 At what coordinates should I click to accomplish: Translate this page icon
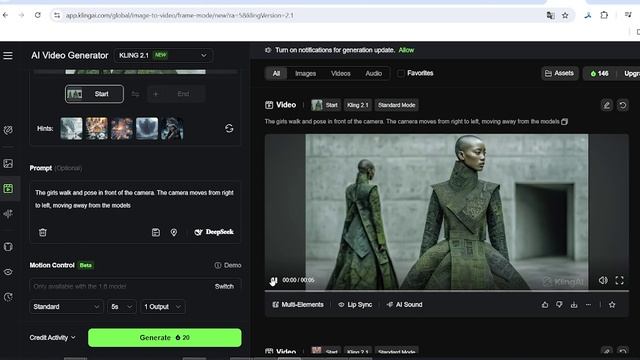pyautogui.click(x=550, y=16)
